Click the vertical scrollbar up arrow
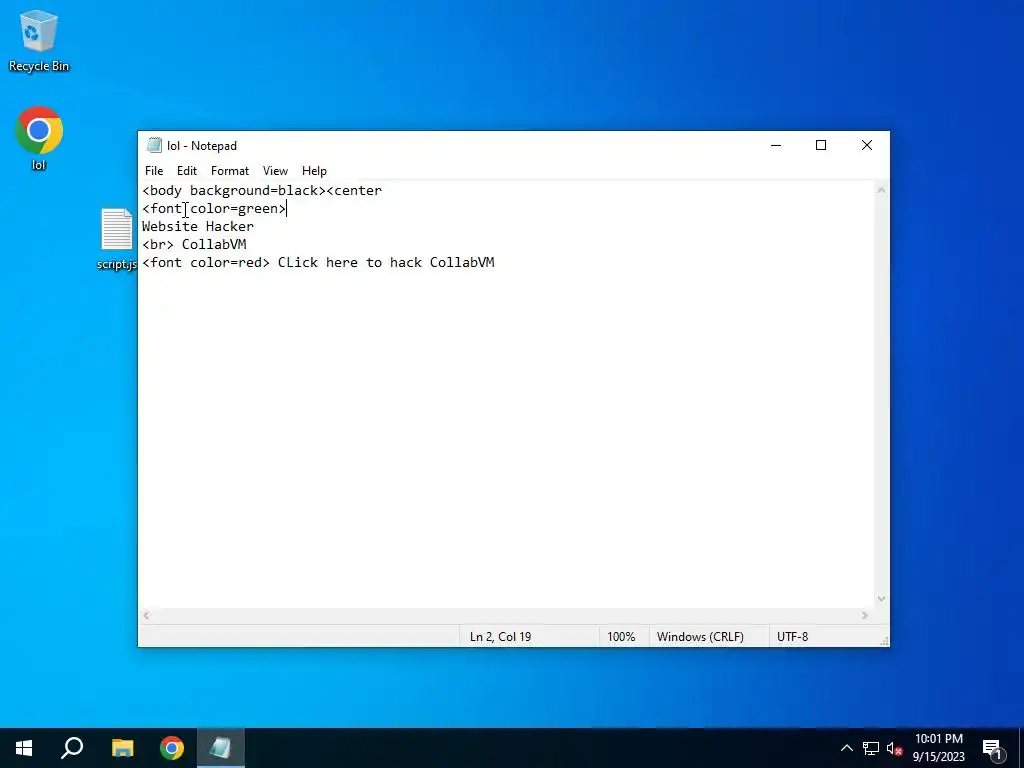 pos(882,191)
